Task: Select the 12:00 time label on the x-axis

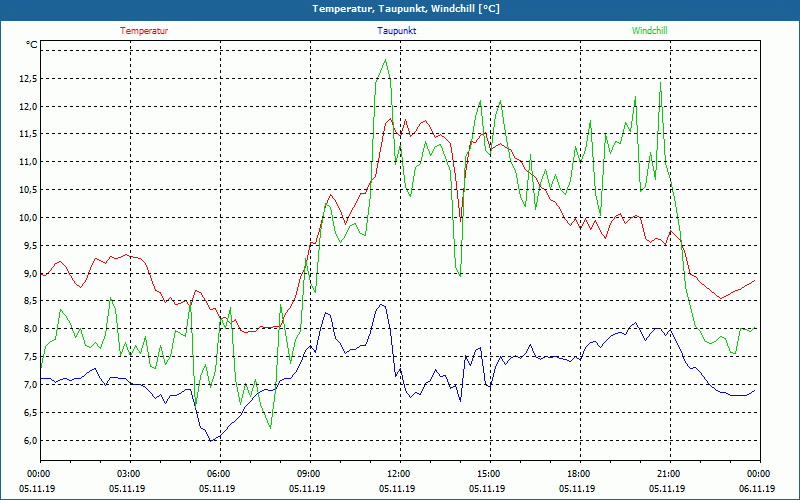Action: tap(399, 474)
